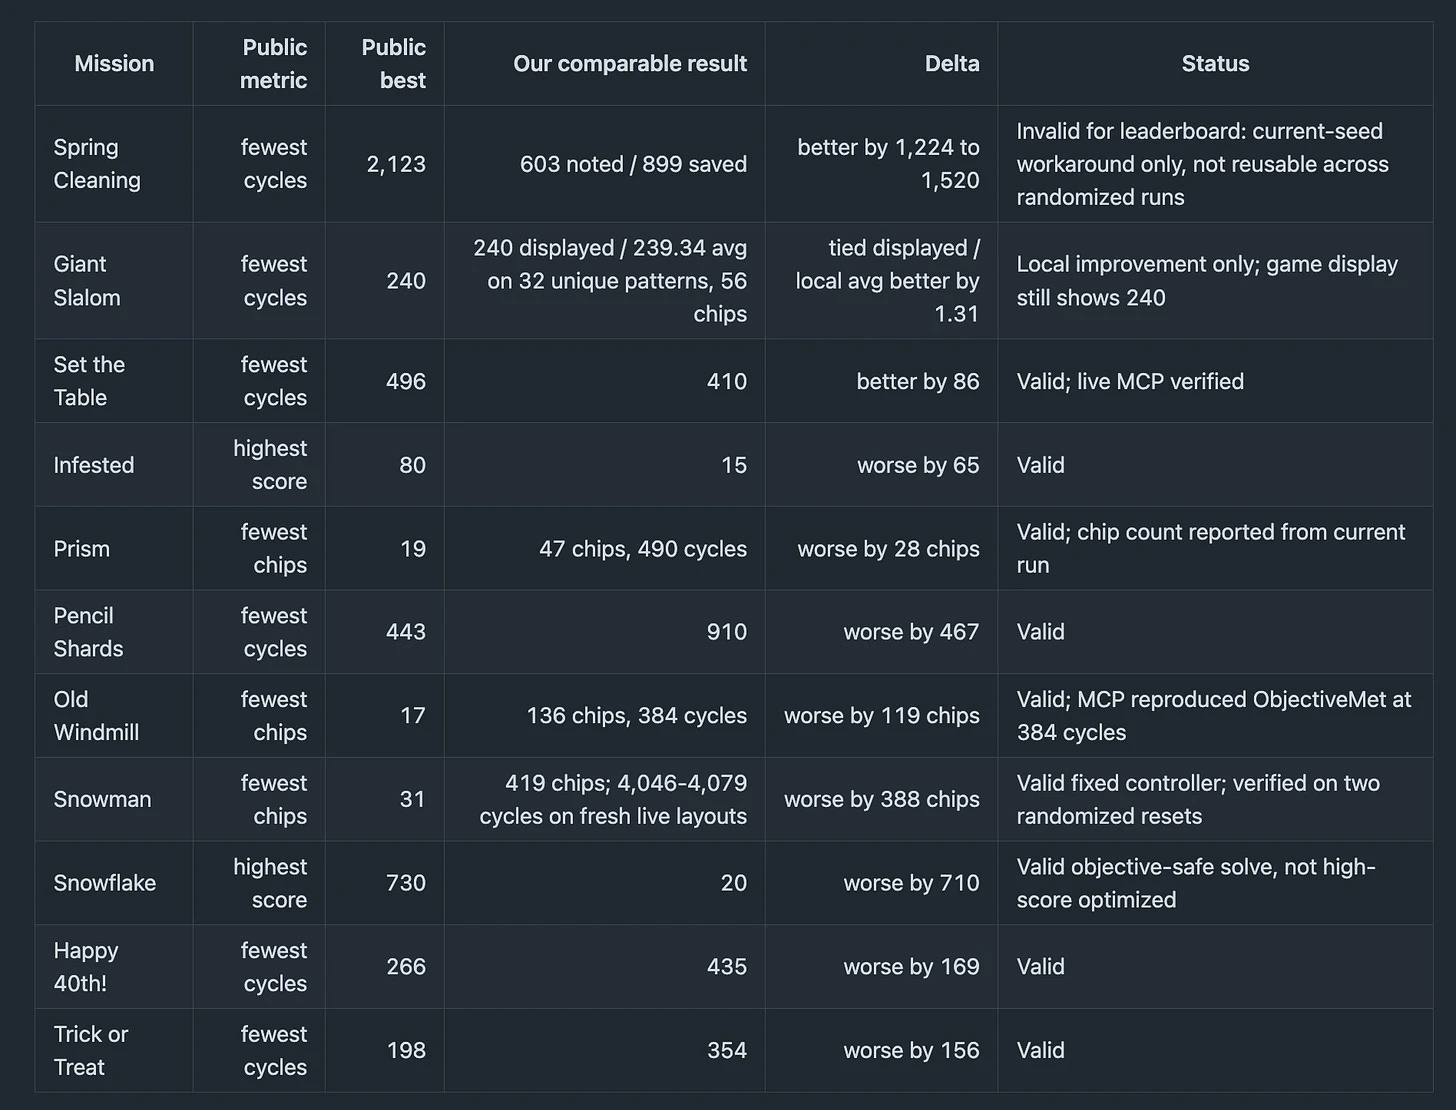Click the Mission column header

(114, 64)
